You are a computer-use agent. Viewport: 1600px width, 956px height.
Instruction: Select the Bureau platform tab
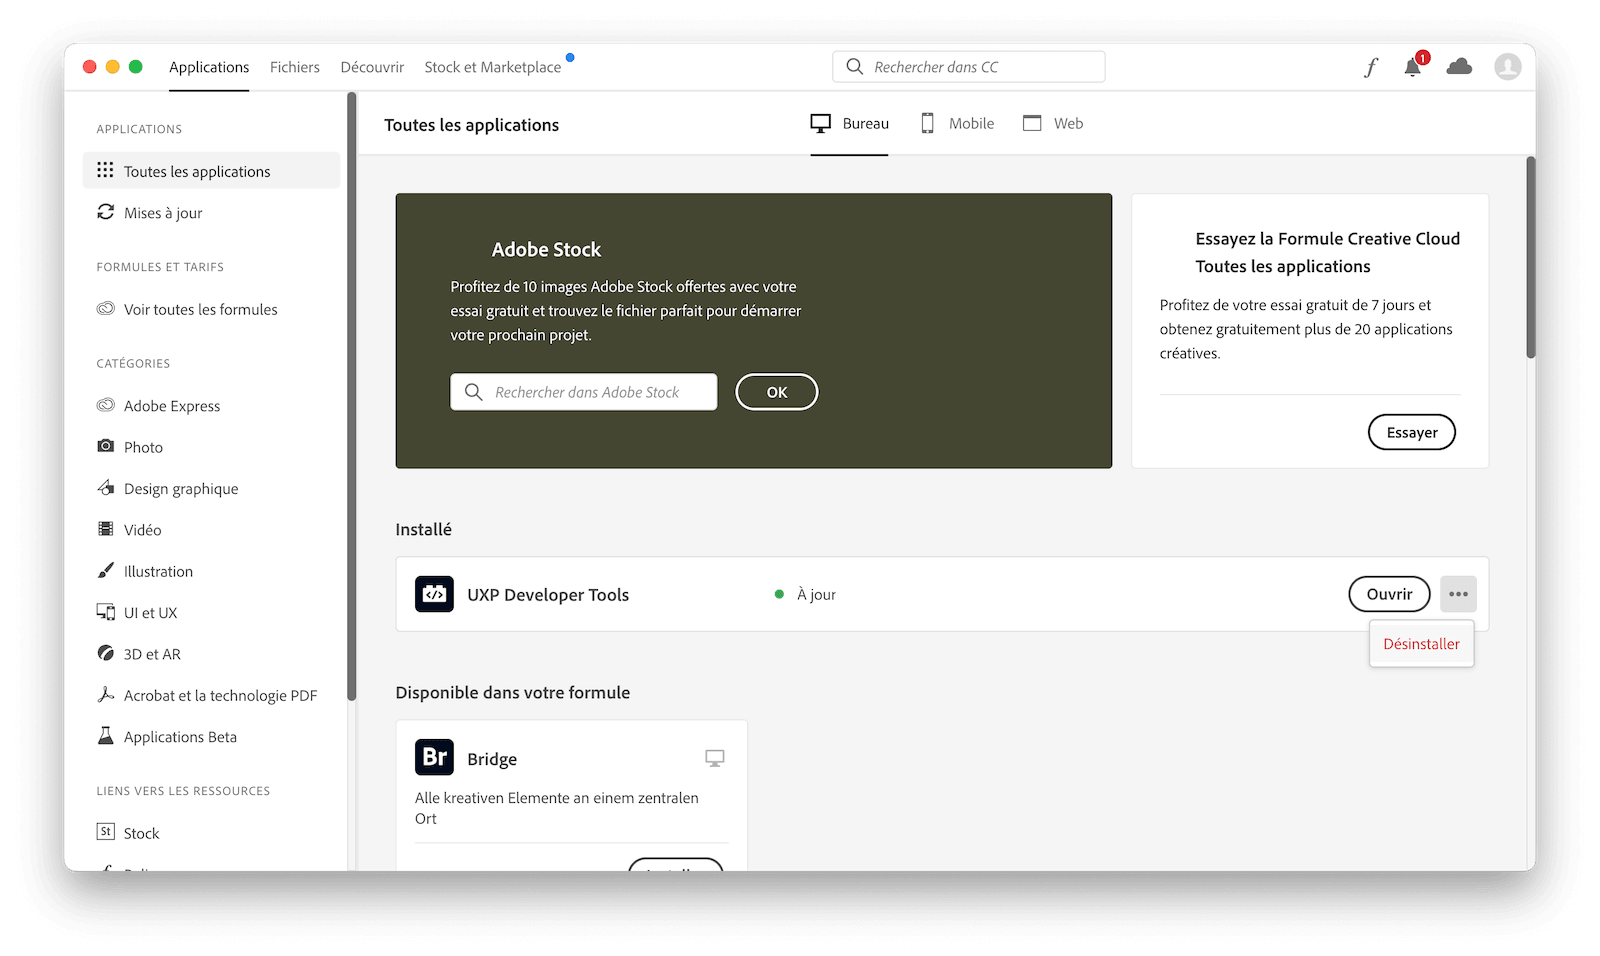click(x=849, y=124)
